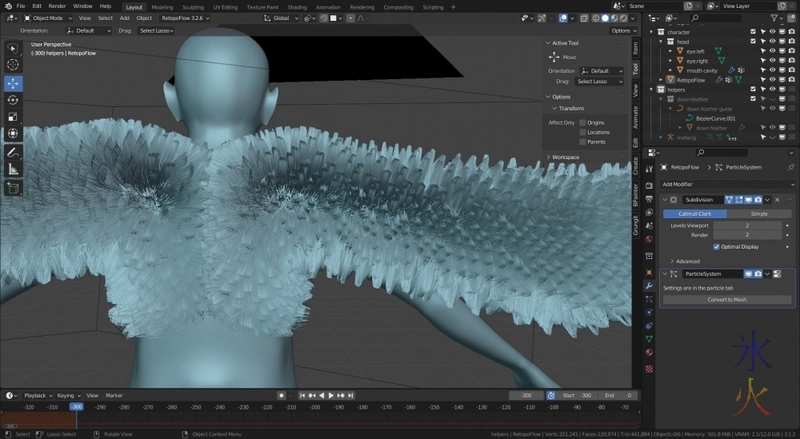Switch to the Shading workspace tab

pyautogui.click(x=297, y=7)
